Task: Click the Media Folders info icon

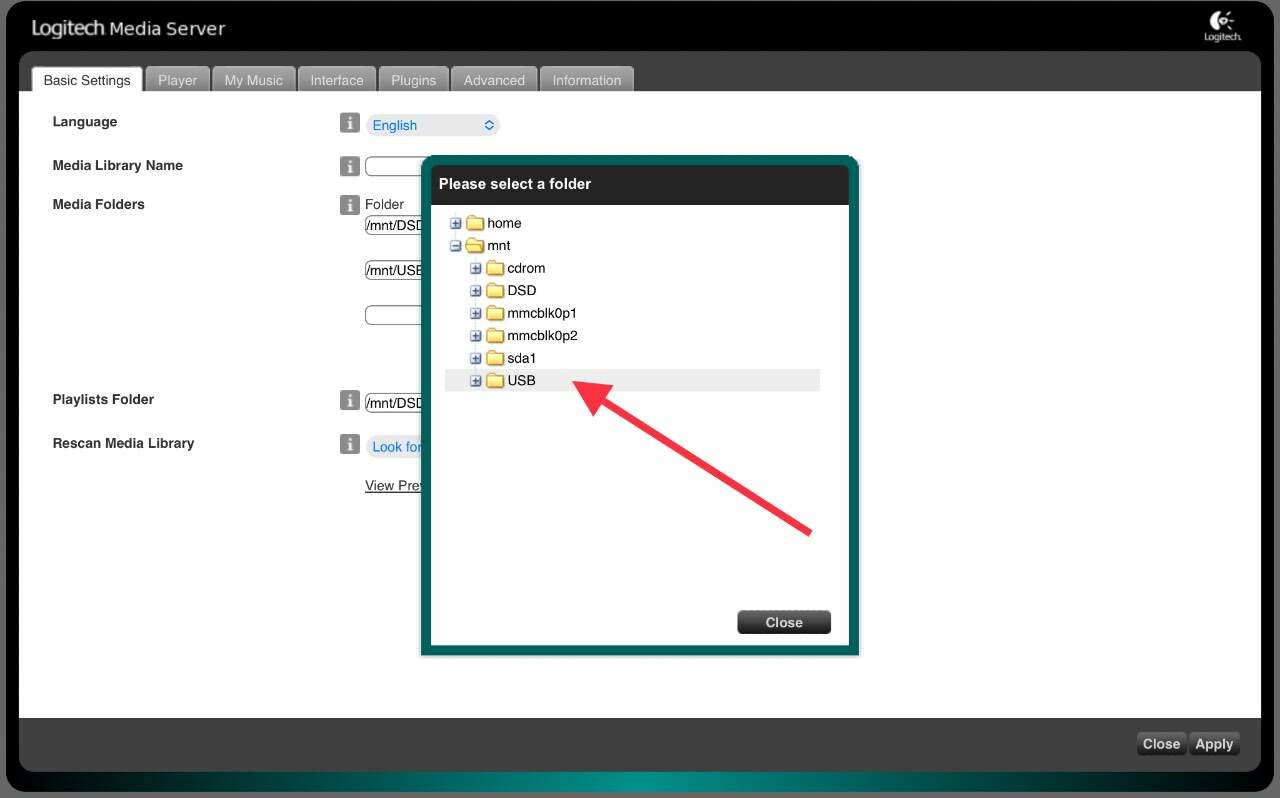Action: [349, 205]
